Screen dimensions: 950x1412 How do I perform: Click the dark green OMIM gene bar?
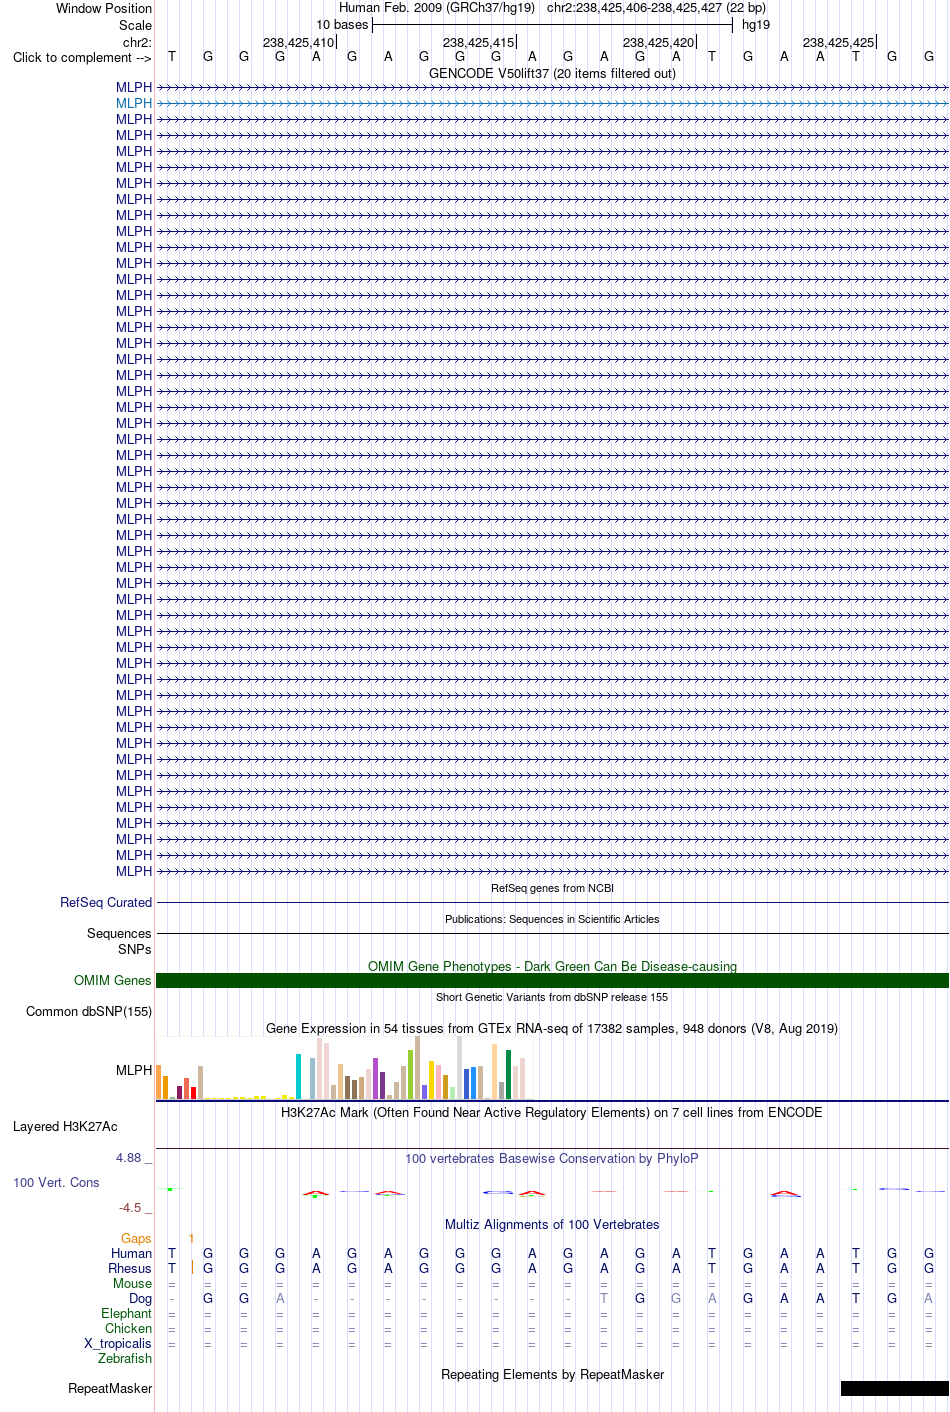point(552,981)
